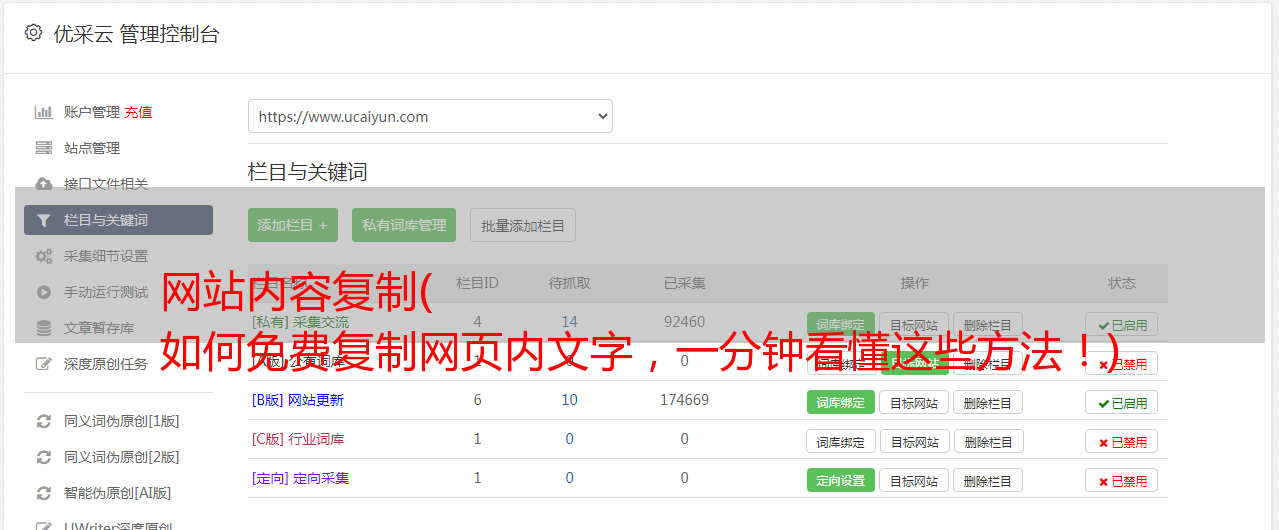Open 手动运行测试 in the sidebar
1279x530 pixels.
(x=106, y=292)
